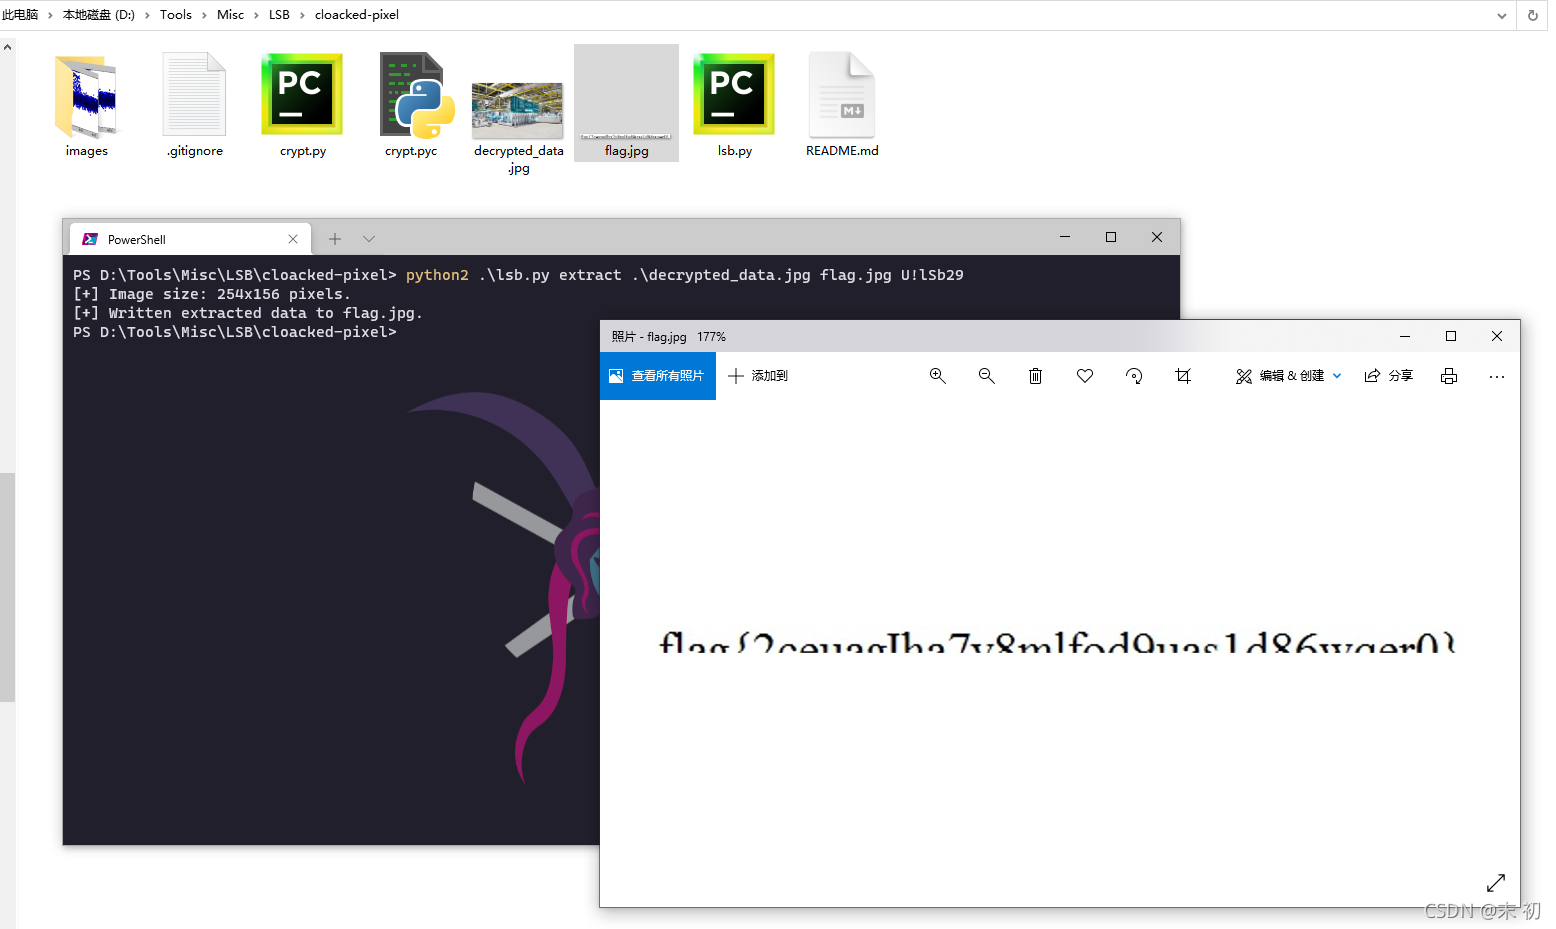Open the 编辑 & 创建 dropdown
The height and width of the screenshot is (929, 1556).
click(x=1289, y=376)
